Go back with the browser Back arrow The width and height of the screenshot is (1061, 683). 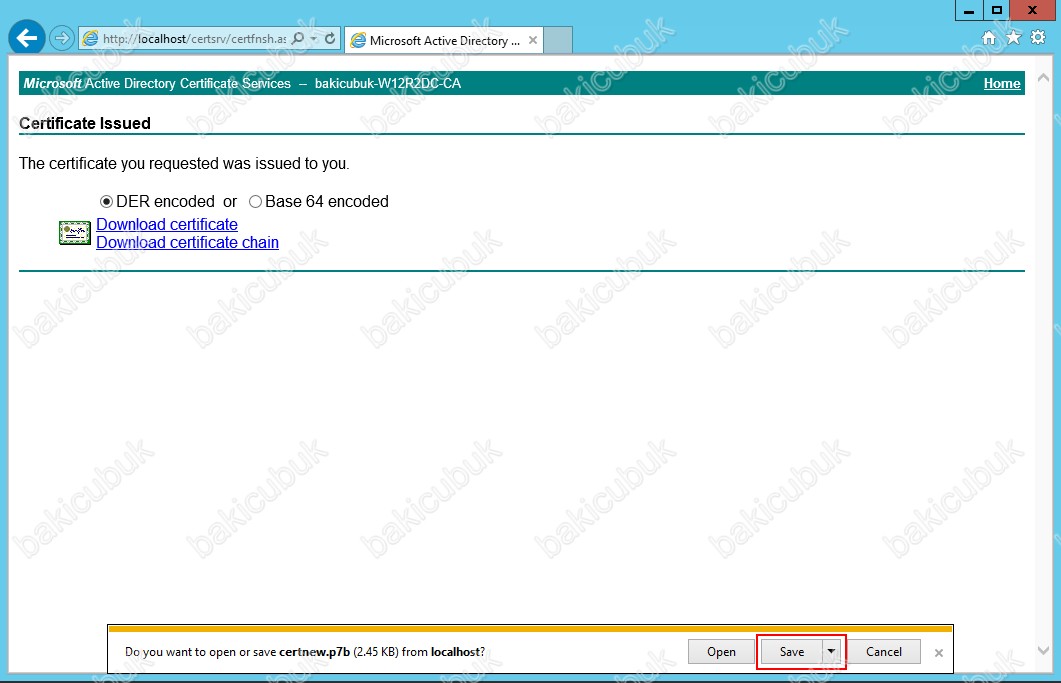27,38
